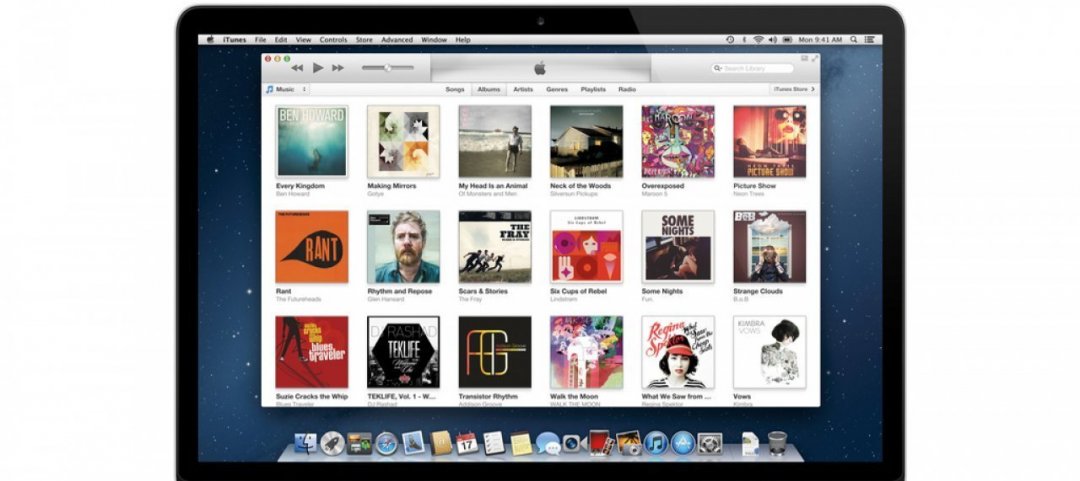
Task: Open Launchpad from the Dock
Action: (333, 443)
